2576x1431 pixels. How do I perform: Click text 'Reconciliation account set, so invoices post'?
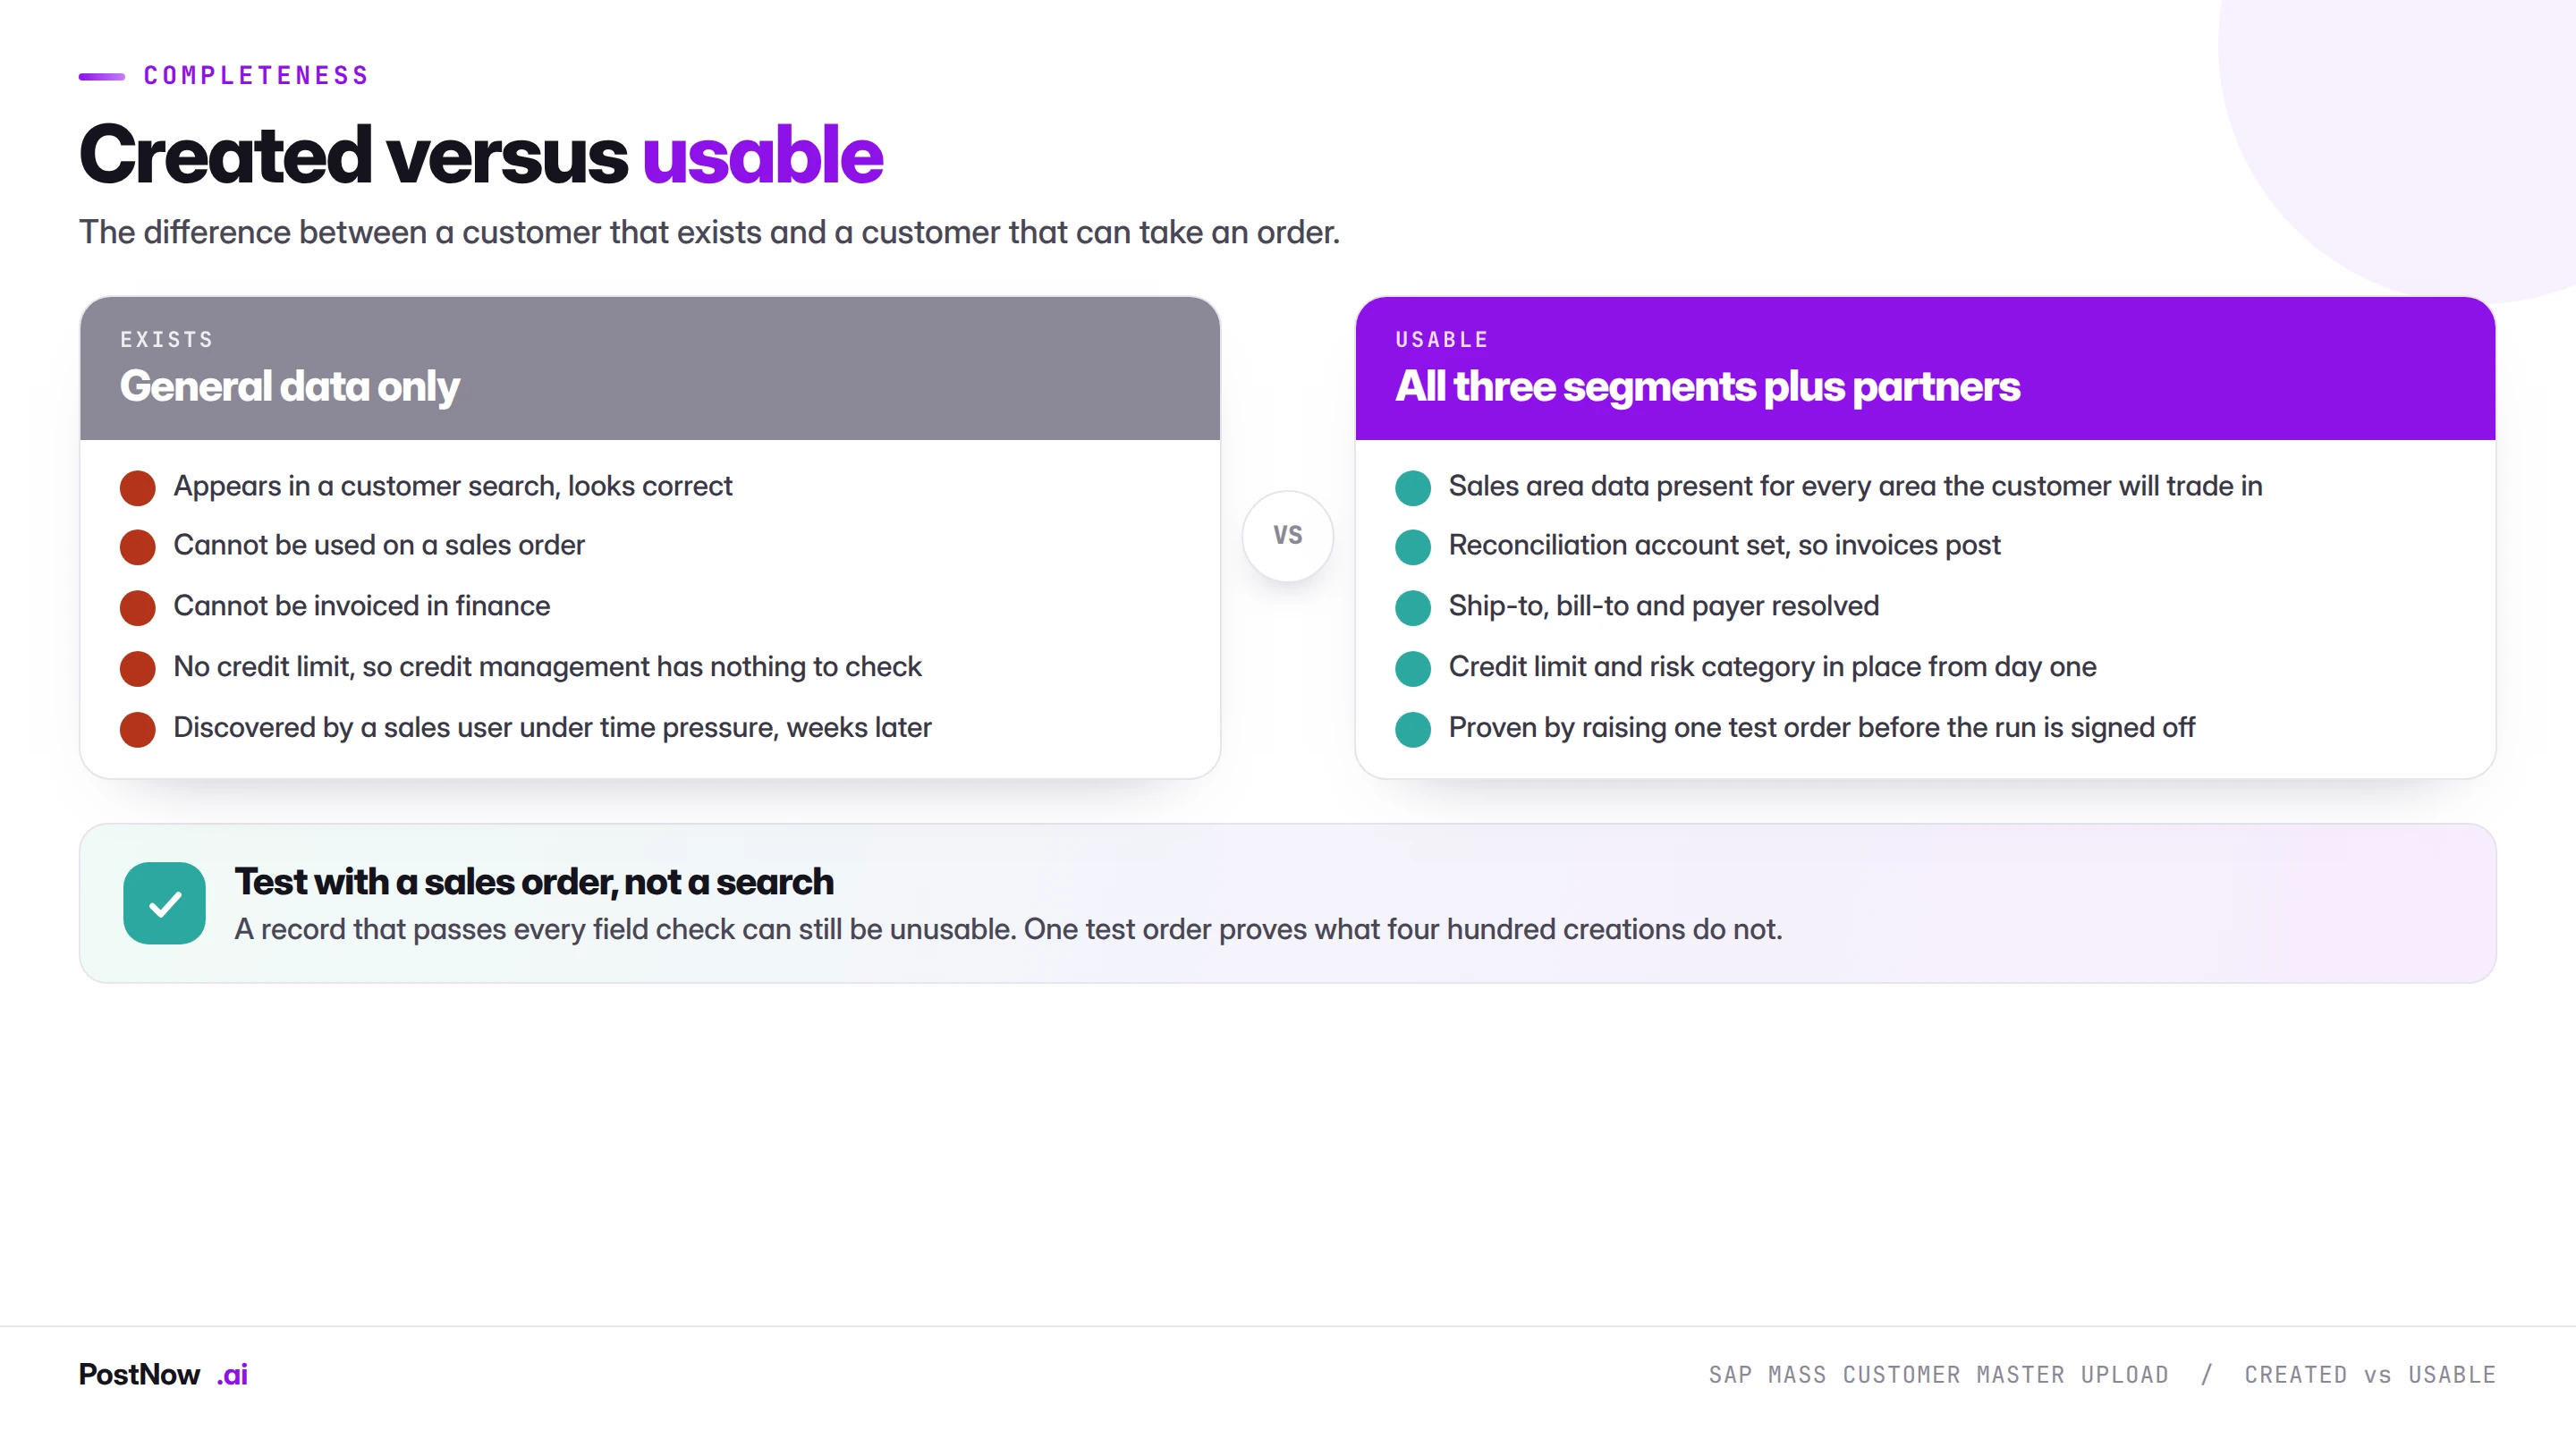pos(1724,545)
